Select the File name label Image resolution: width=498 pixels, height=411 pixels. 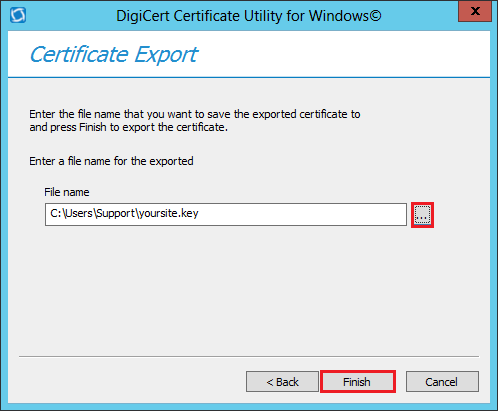click(67, 192)
